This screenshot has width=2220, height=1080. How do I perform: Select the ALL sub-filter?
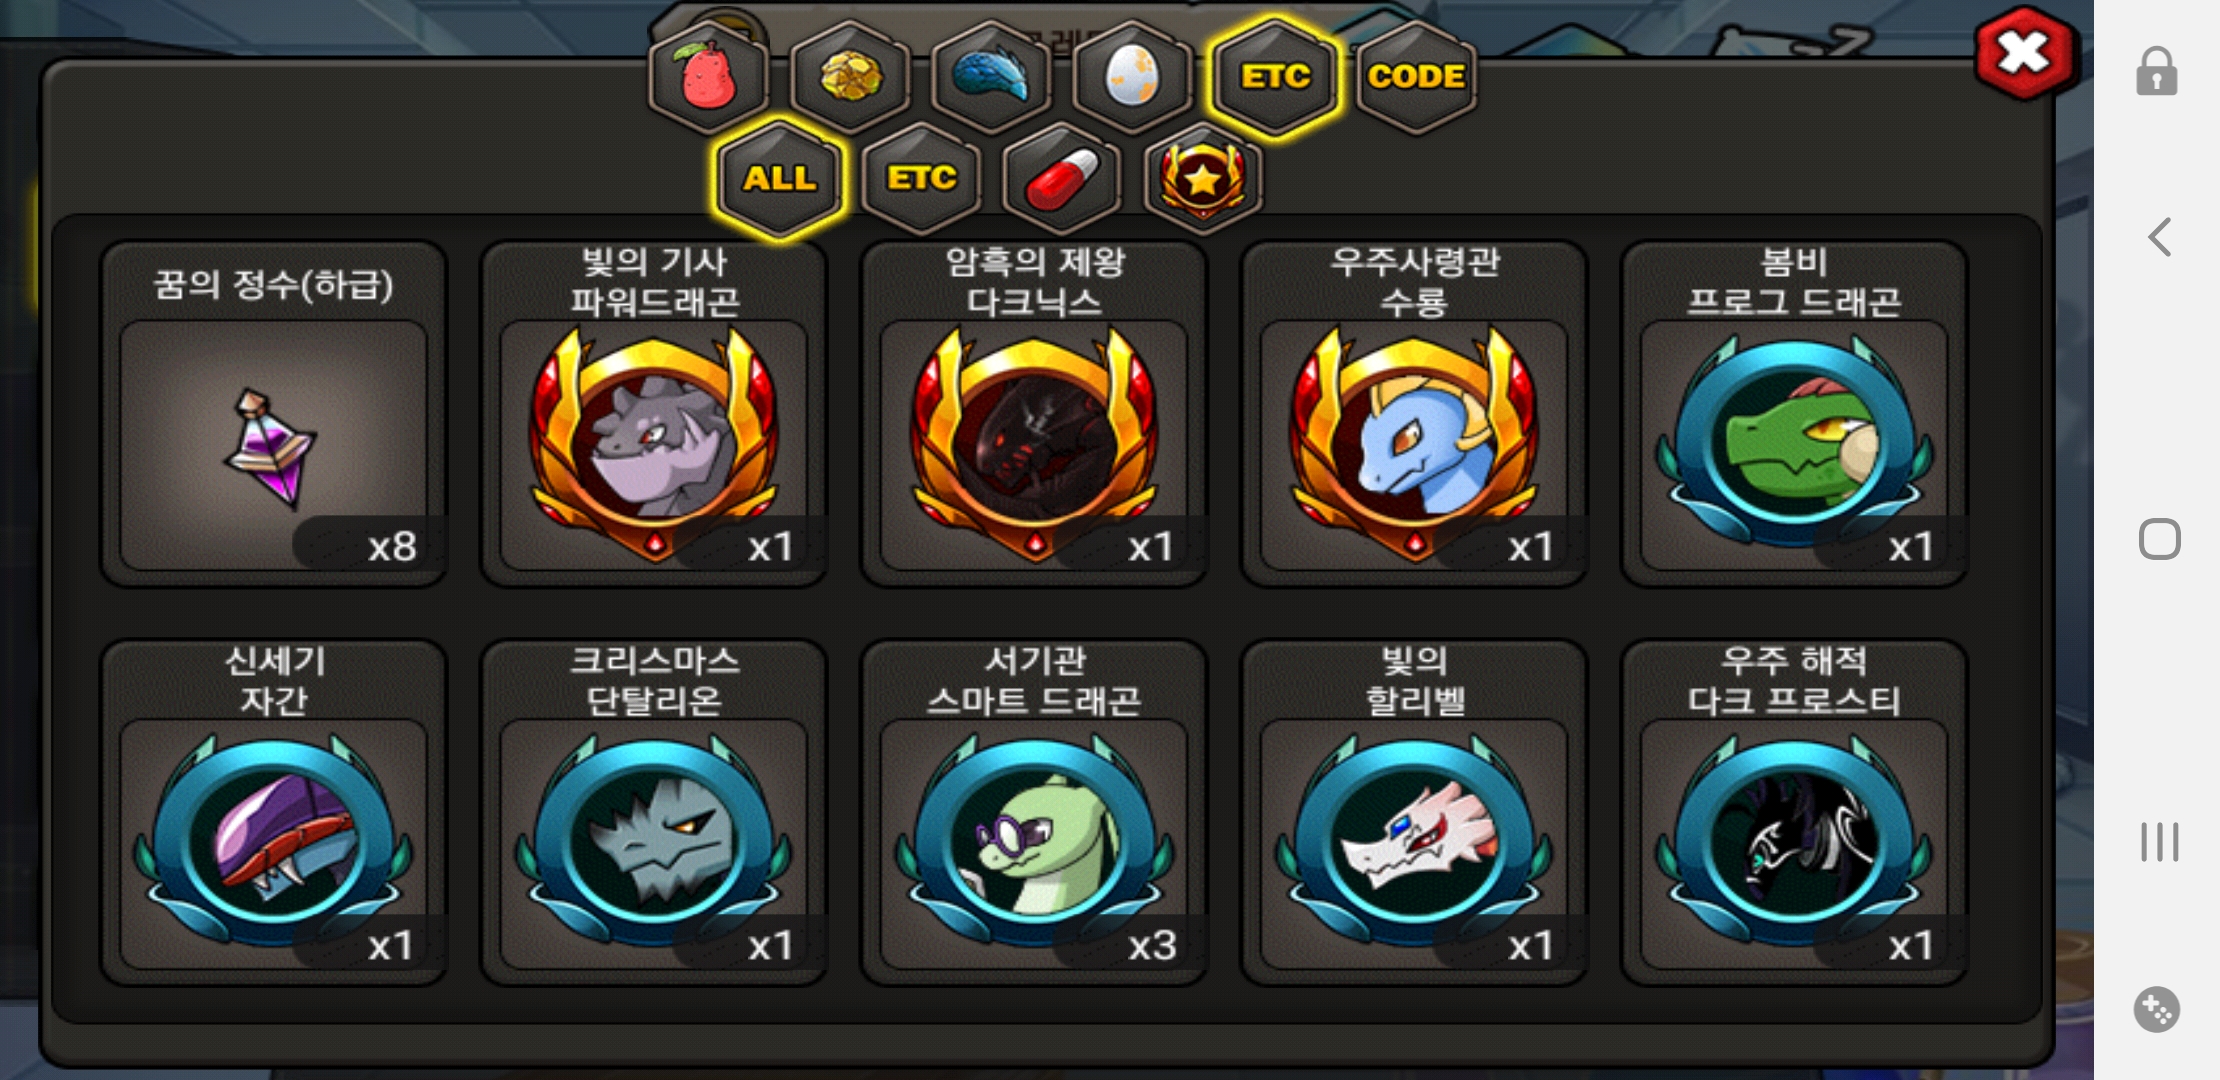click(x=780, y=178)
